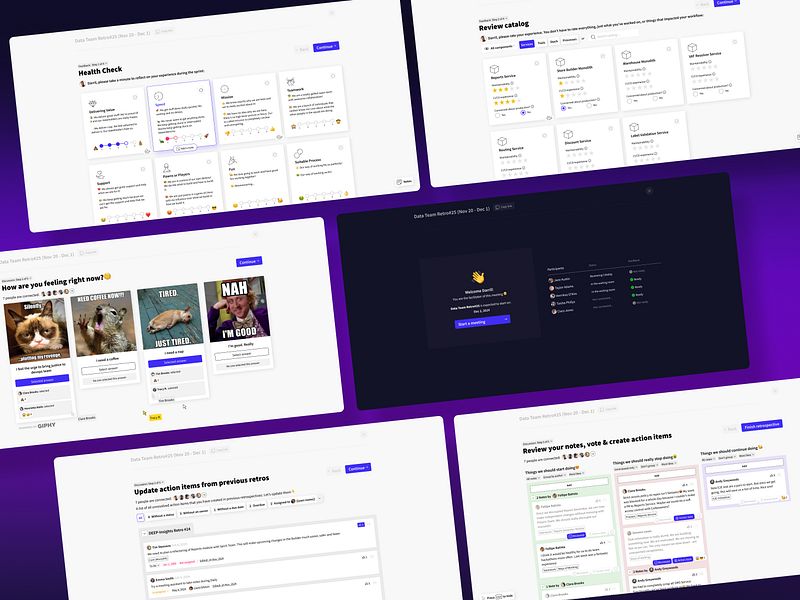Select the Stack tab in Review catalog
This screenshot has width=800, height=600.
click(554, 41)
